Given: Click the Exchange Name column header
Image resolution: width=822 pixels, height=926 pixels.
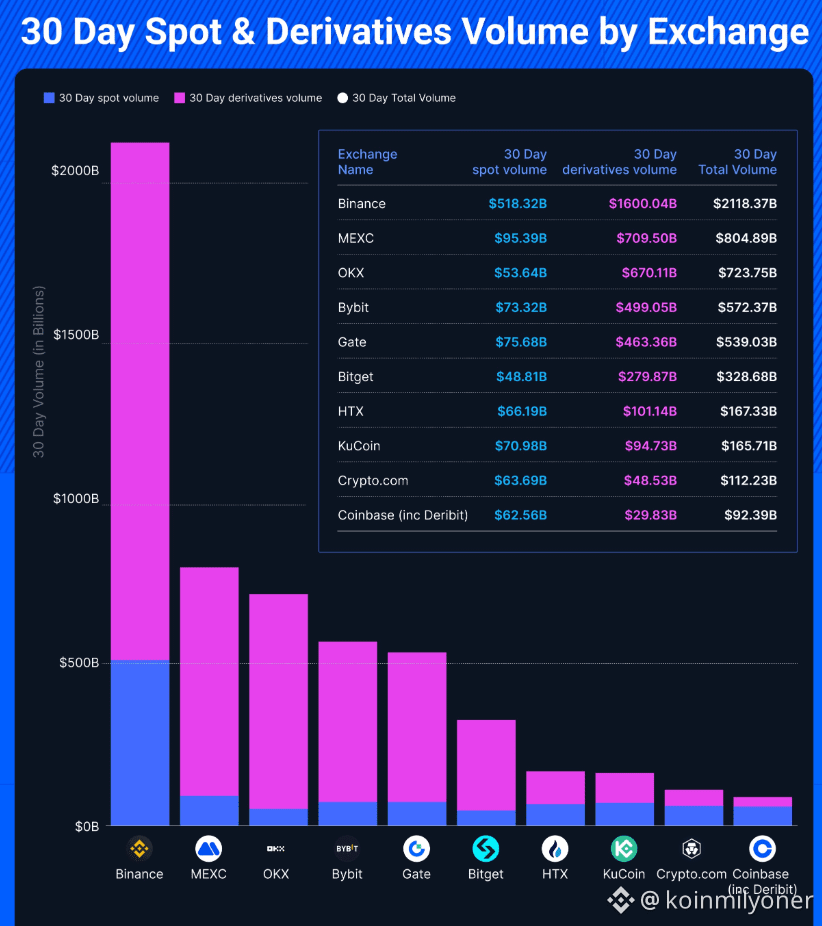Looking at the screenshot, I should tap(367, 162).
